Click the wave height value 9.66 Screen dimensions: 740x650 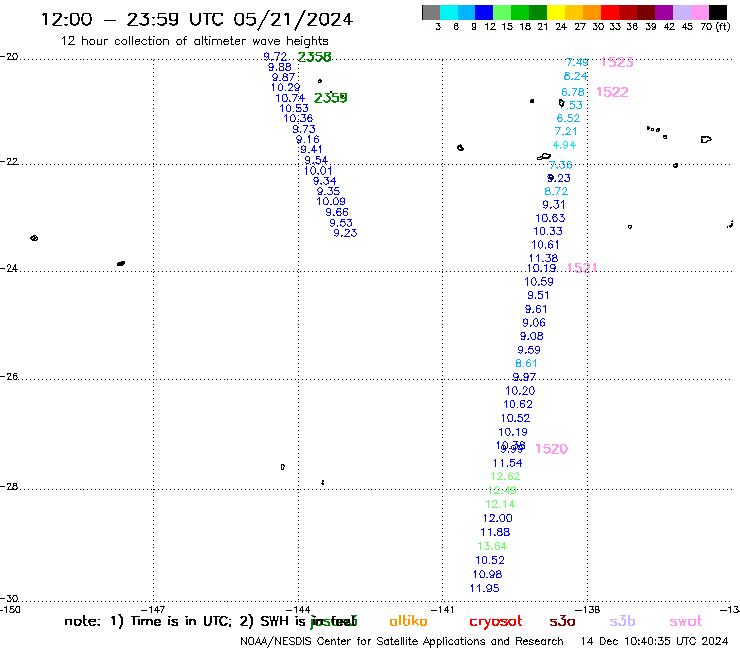click(x=337, y=212)
